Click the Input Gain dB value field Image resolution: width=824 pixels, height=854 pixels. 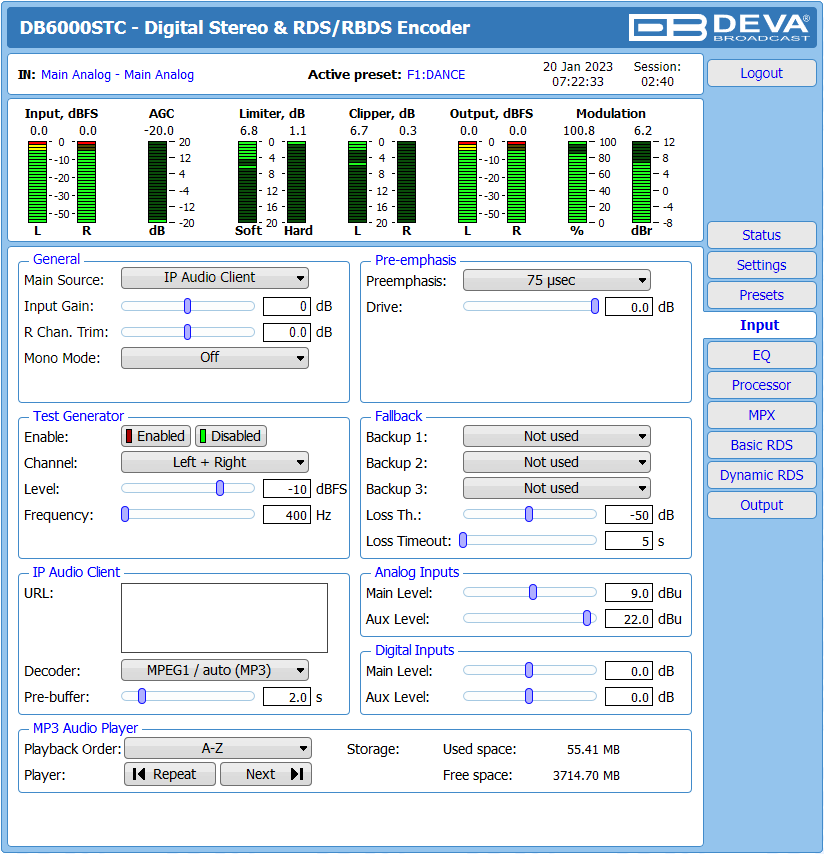point(287,307)
